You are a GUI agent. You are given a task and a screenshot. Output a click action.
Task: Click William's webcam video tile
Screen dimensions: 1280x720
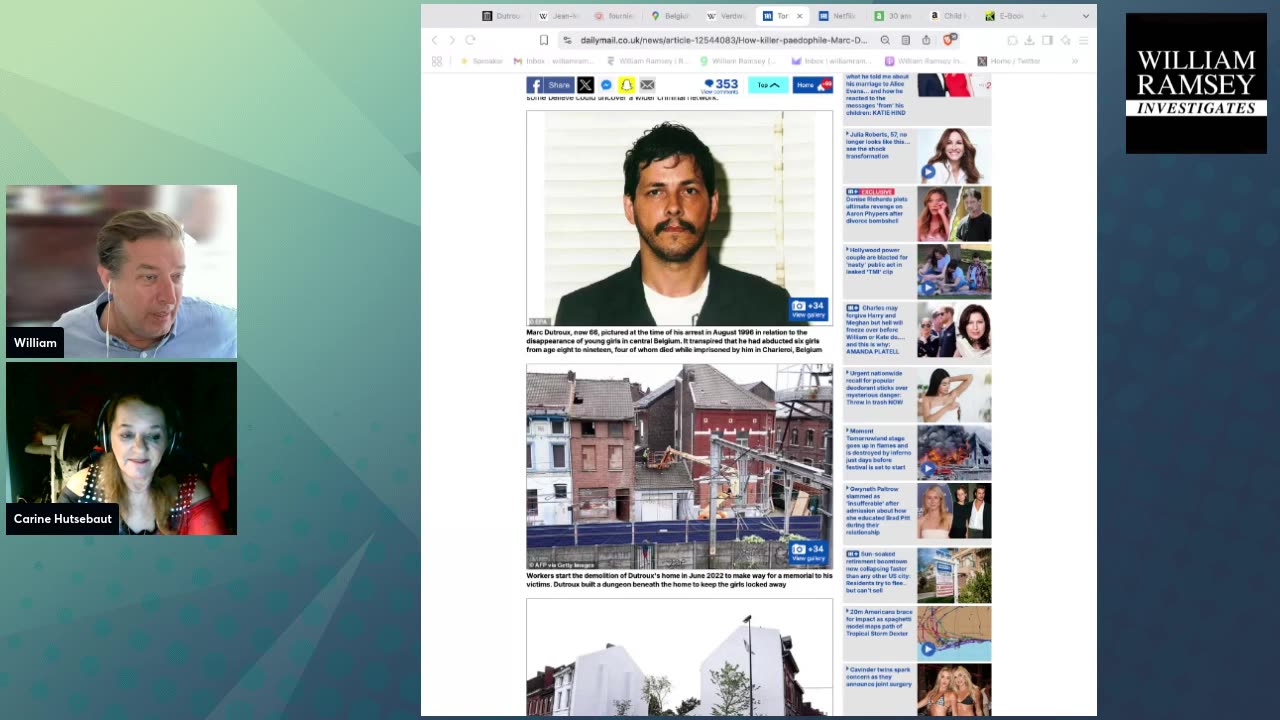pos(122,271)
